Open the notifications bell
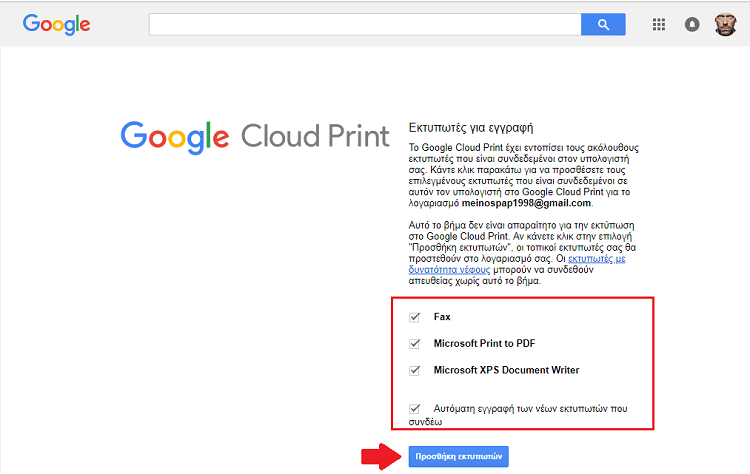The width and height of the screenshot is (750, 474). point(692,24)
